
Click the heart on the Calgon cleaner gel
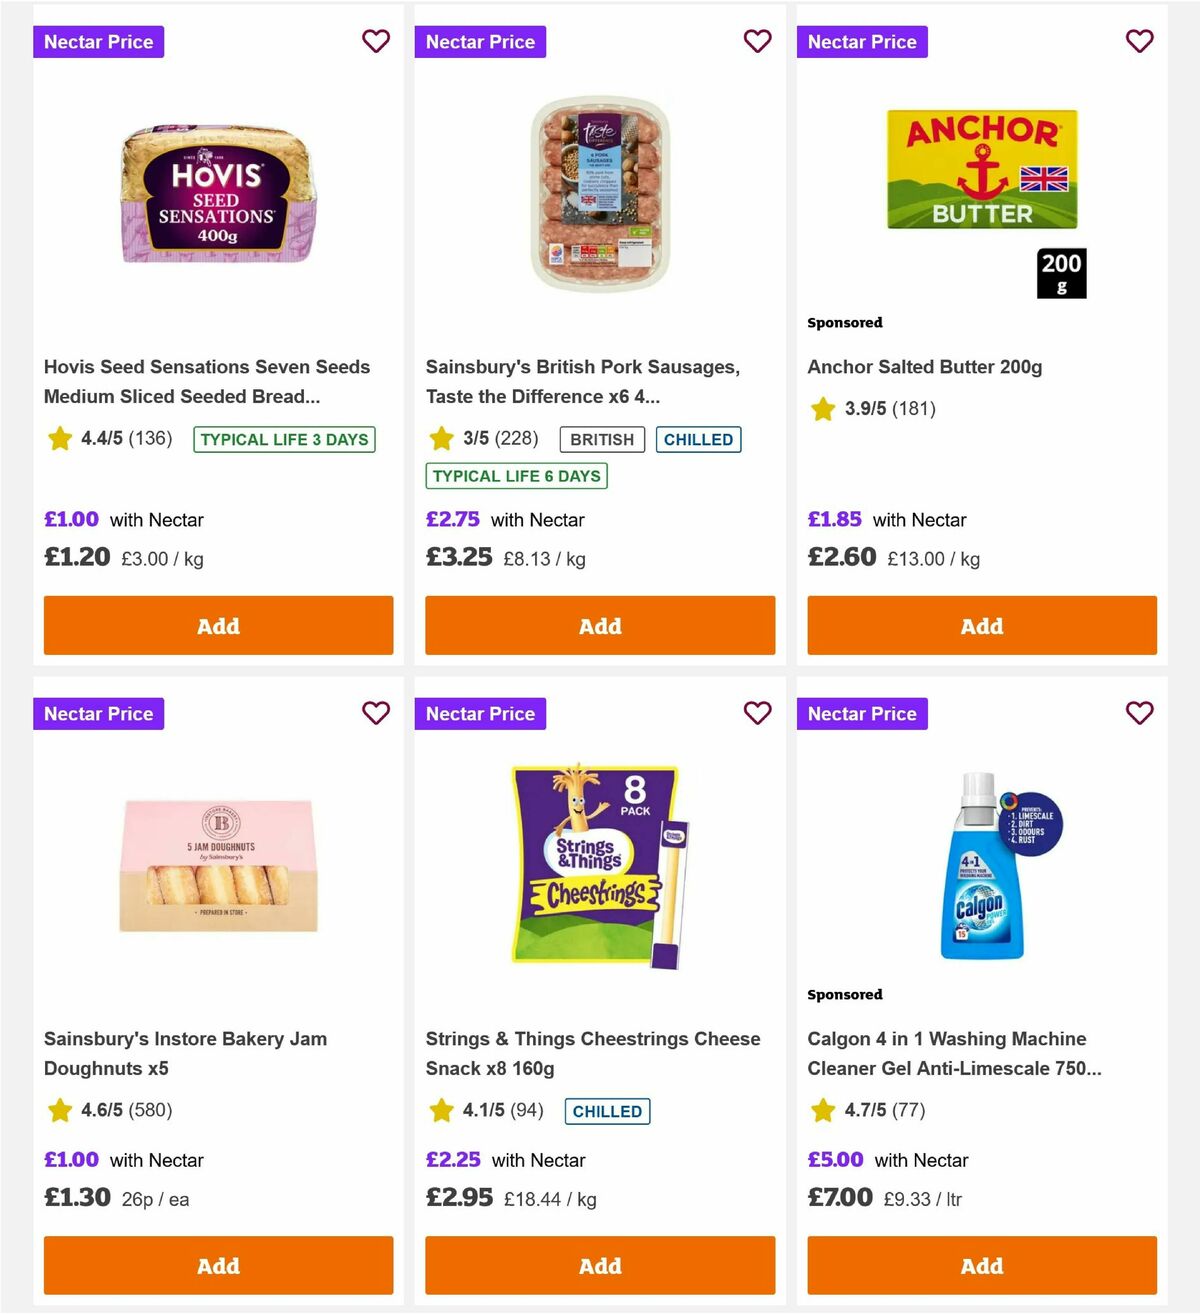1139,713
